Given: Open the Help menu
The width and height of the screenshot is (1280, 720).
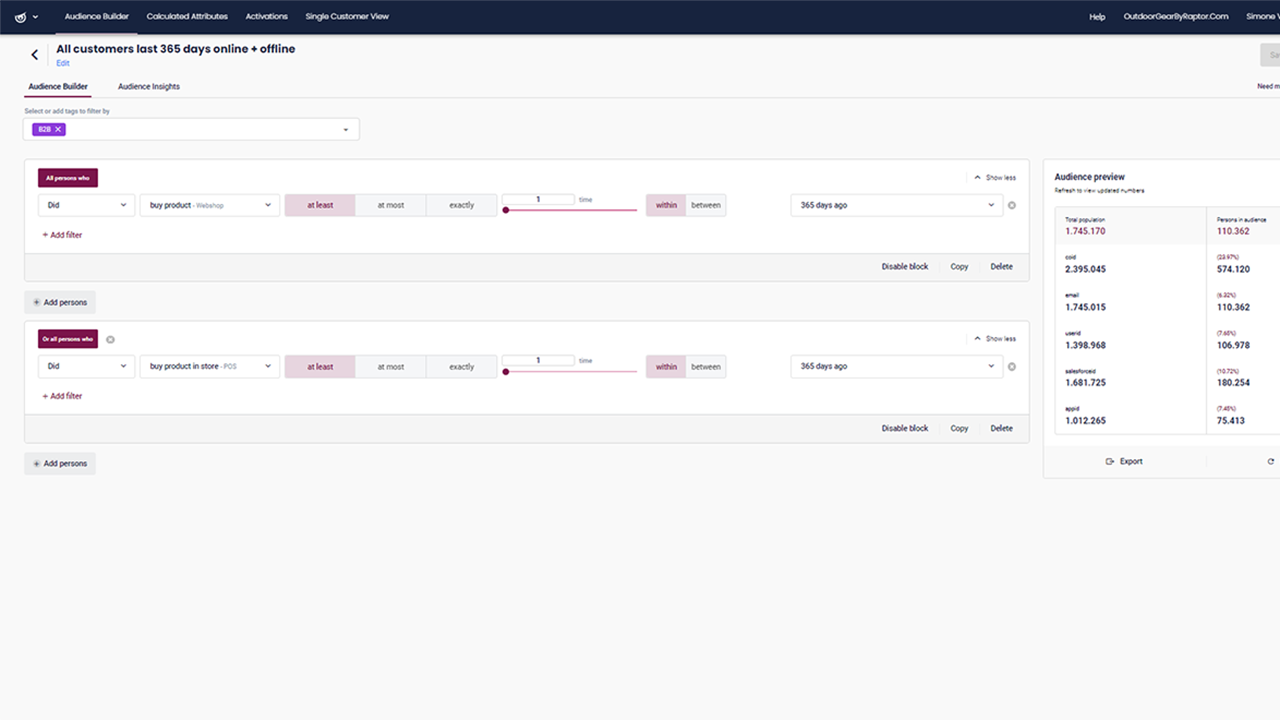Looking at the screenshot, I should coord(1097,17).
